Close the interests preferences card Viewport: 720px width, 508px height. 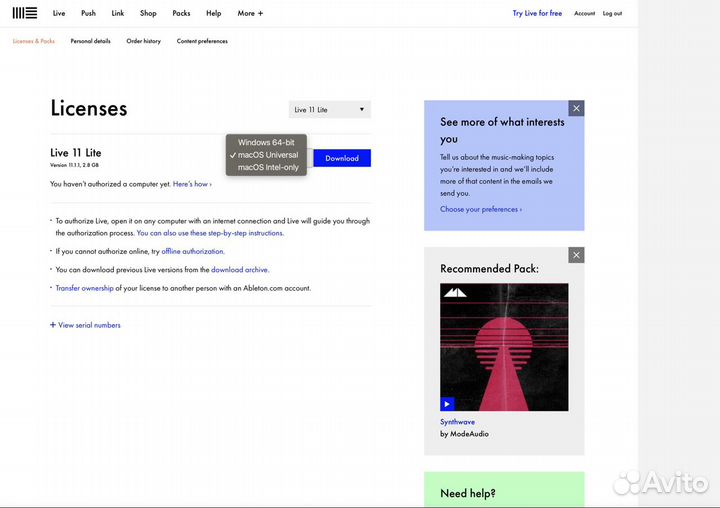[x=576, y=108]
